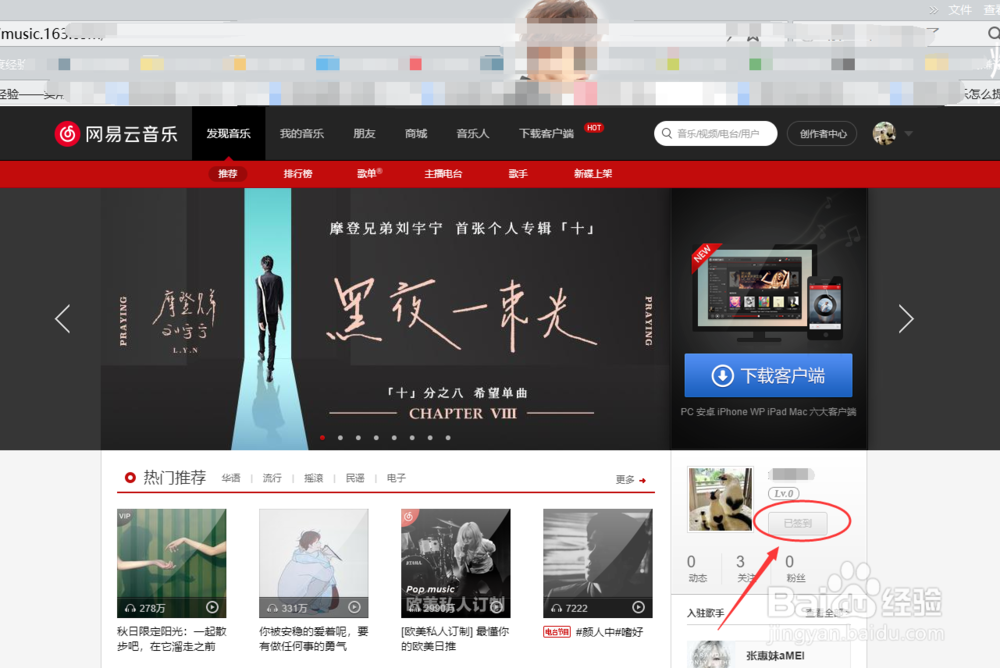Select the 推荐 sub-navigation item
This screenshot has height=668, width=1000.
pos(228,174)
